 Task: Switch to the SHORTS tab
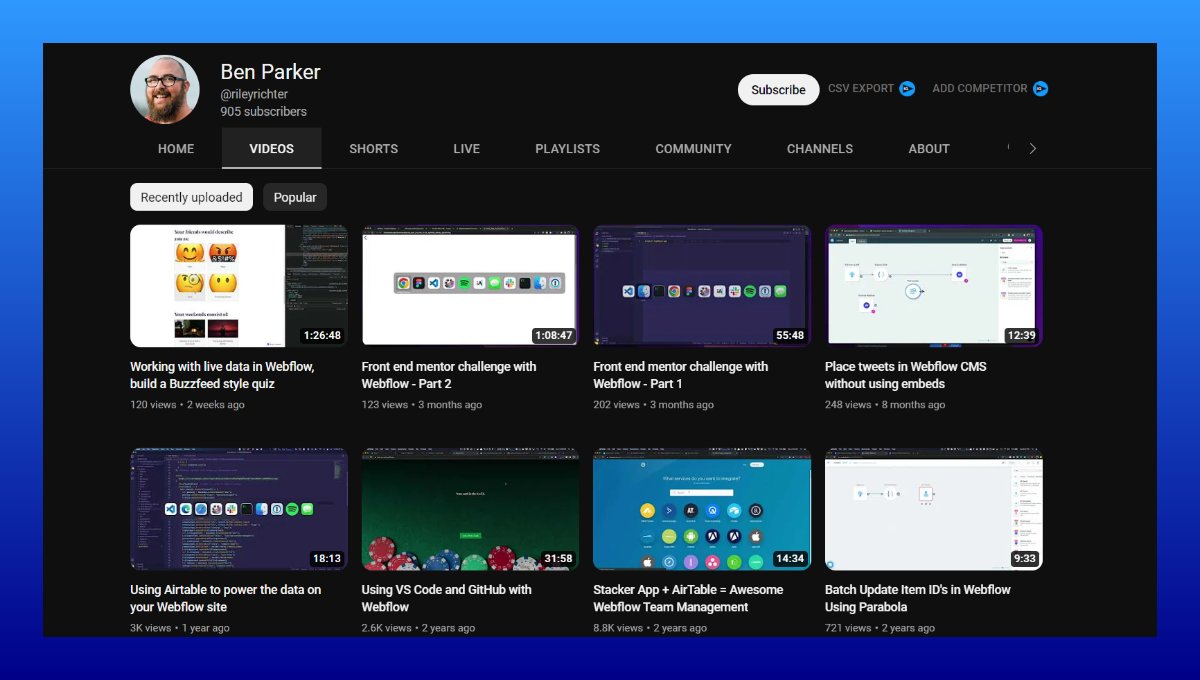(x=373, y=148)
